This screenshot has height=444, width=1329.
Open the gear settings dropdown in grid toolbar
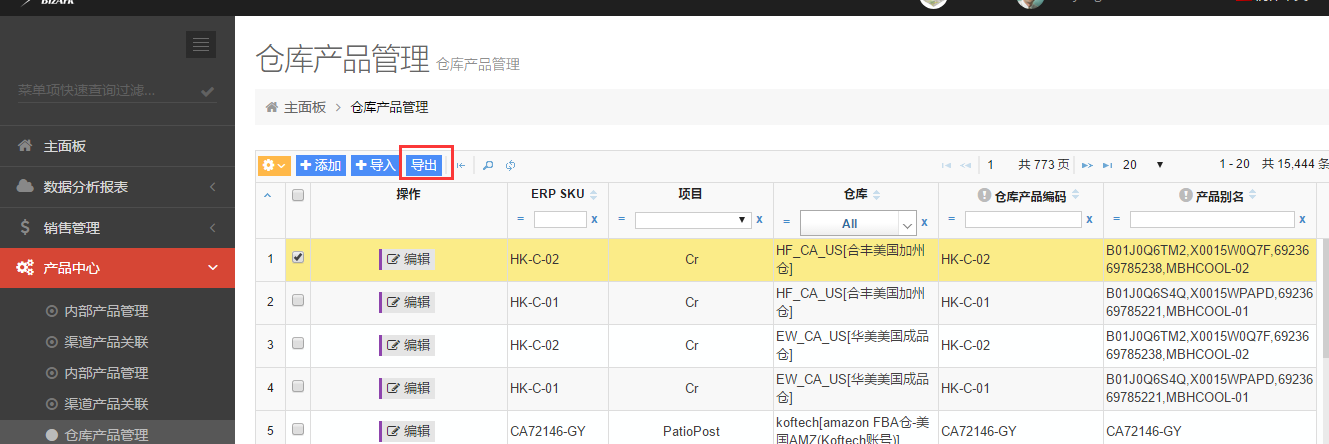coord(274,165)
